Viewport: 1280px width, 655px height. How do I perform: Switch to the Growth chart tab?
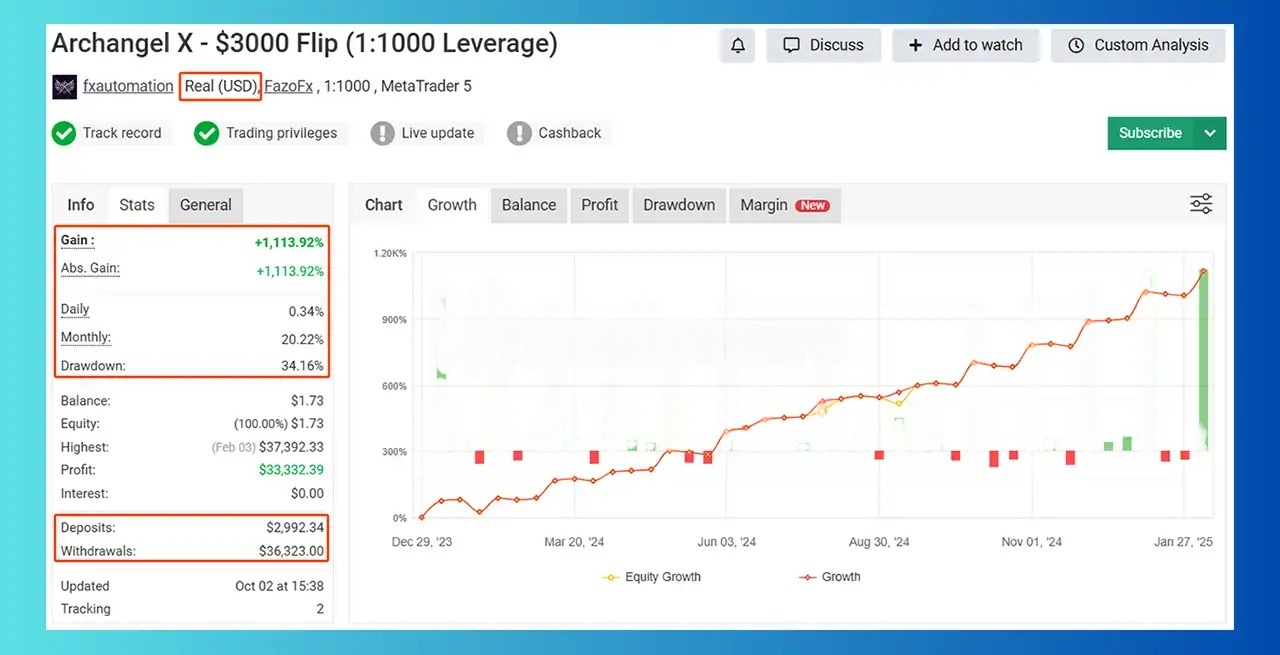(452, 205)
